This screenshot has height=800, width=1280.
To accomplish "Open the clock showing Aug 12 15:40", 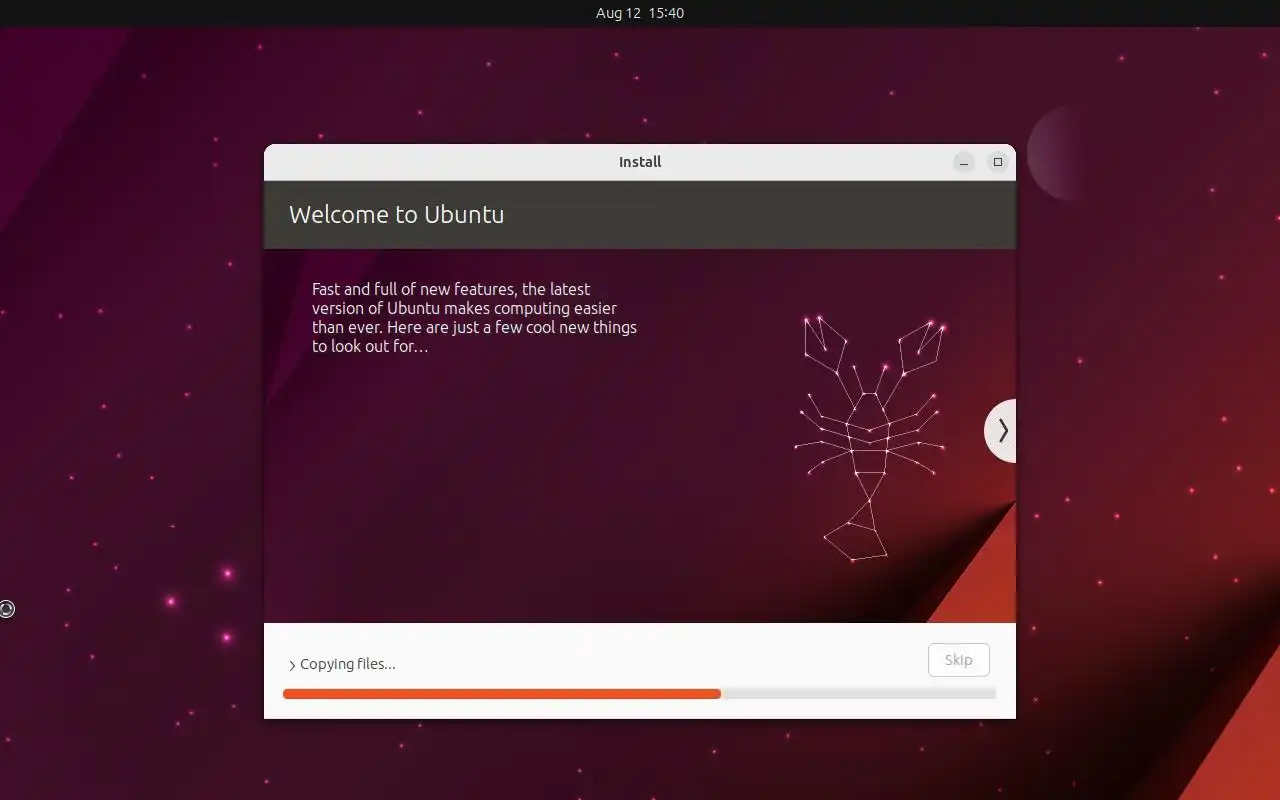I will [x=640, y=13].
